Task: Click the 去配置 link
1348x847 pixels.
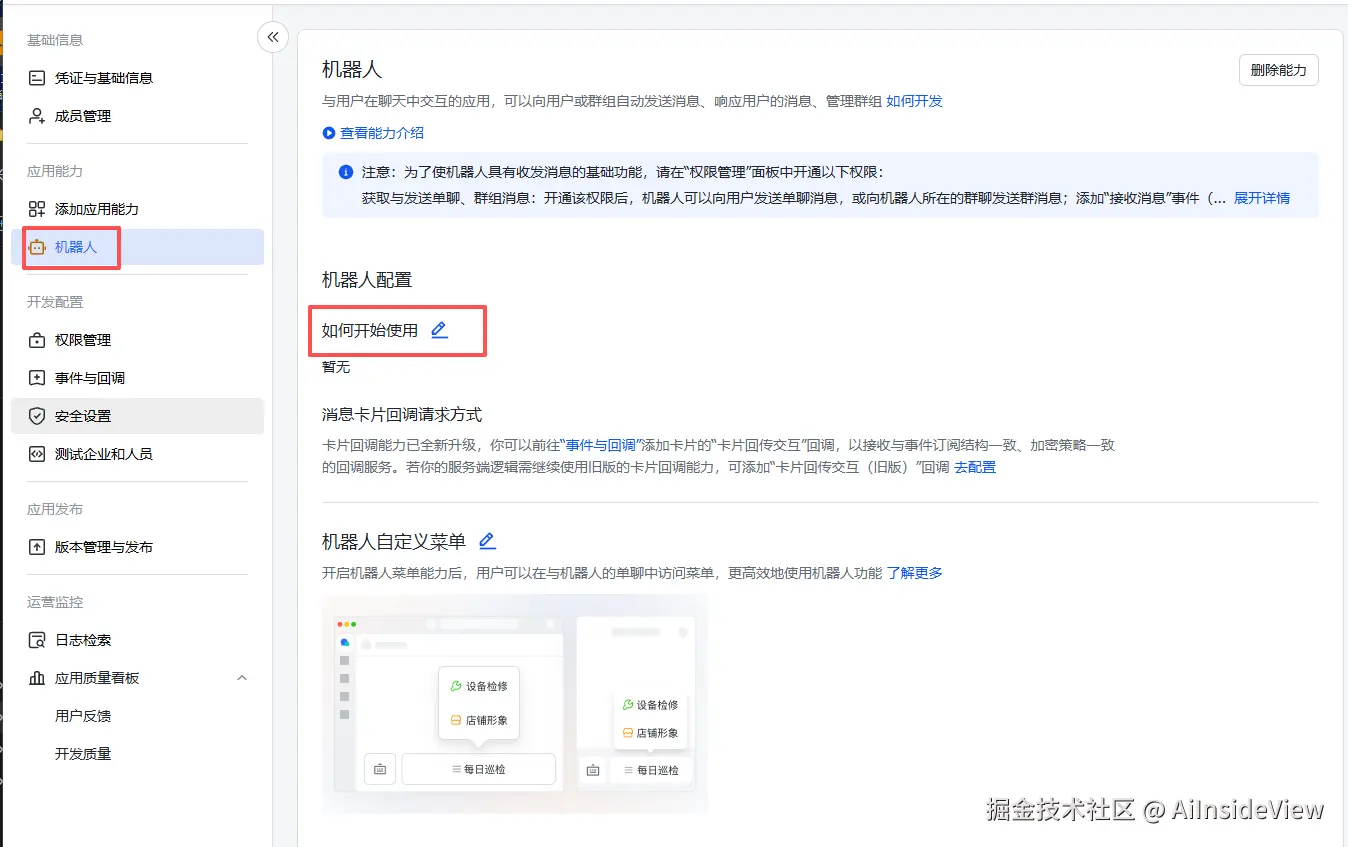Action: [975, 467]
